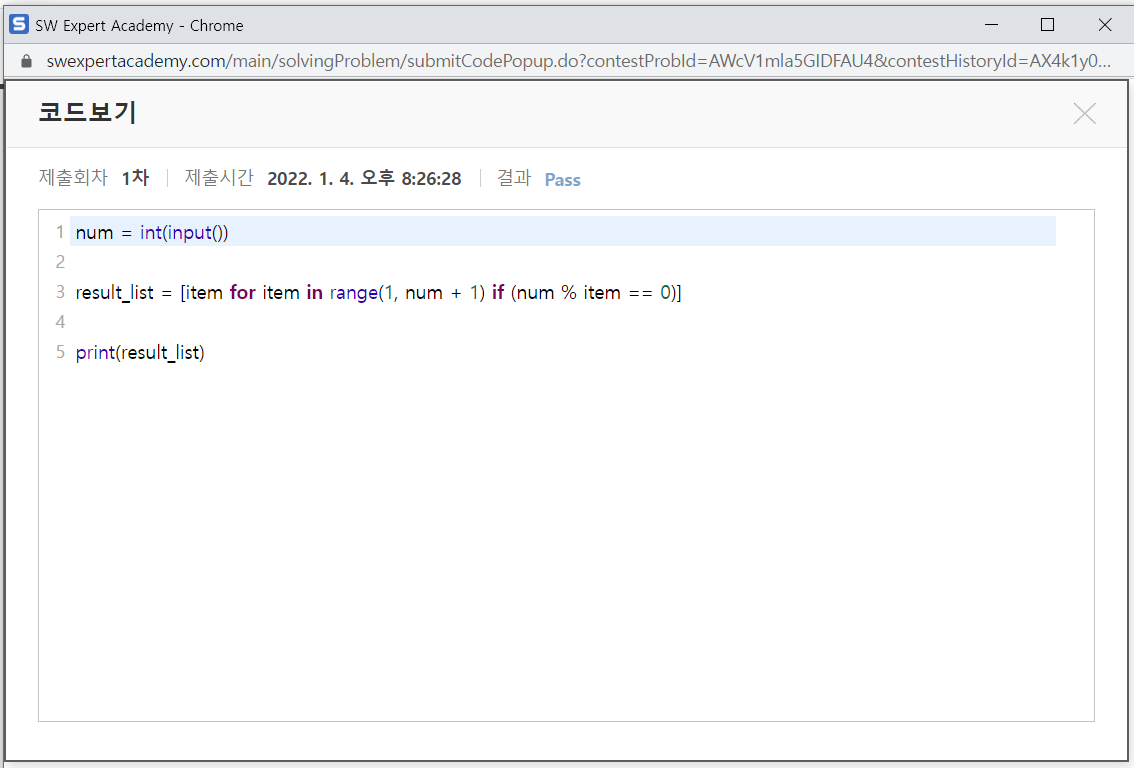Click the SW Expert Academy favicon in title bar

click(19, 25)
